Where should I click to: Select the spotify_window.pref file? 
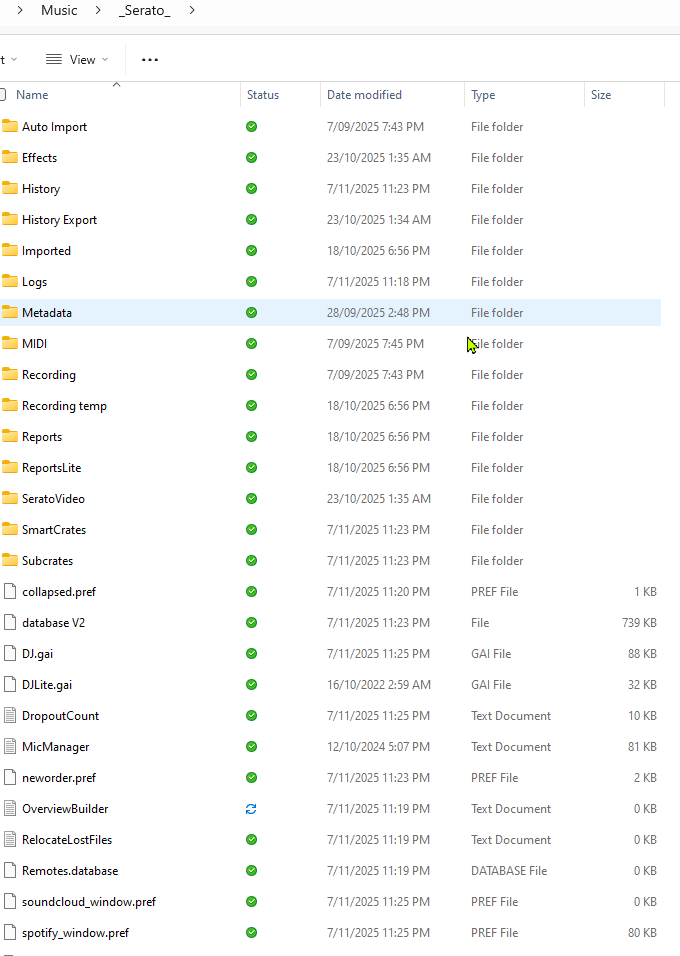tap(75, 933)
